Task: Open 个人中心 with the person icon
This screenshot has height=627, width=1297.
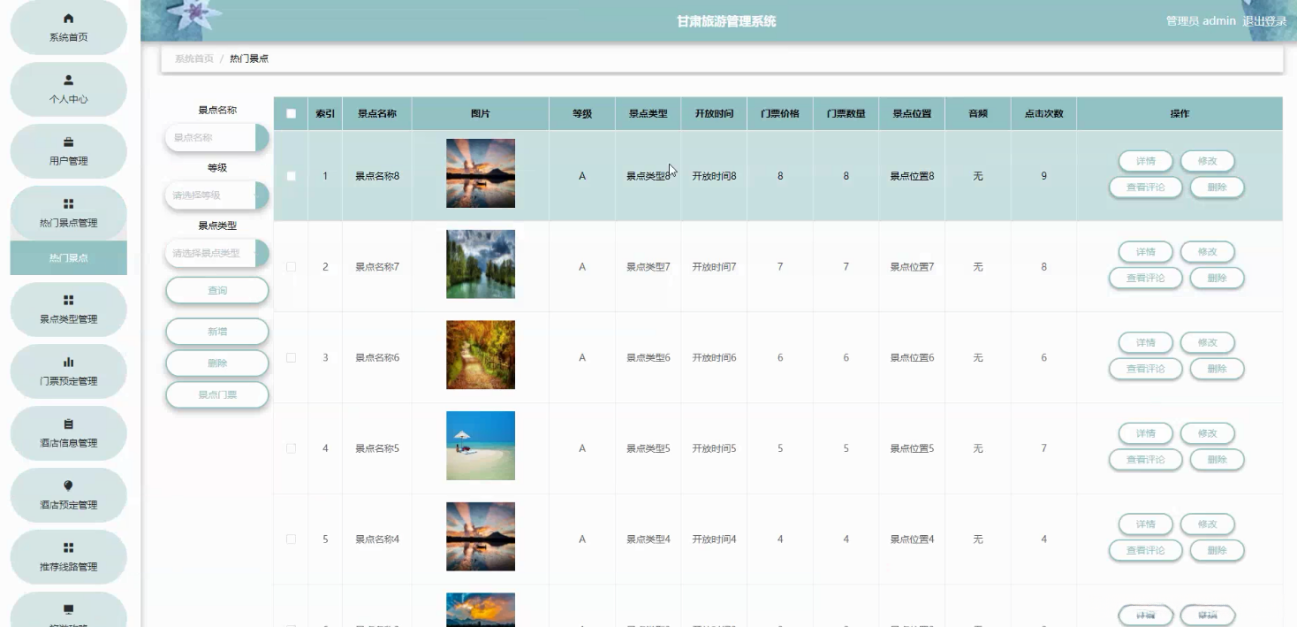Action: coord(68,89)
